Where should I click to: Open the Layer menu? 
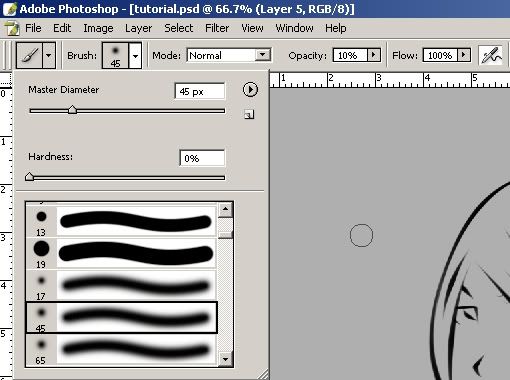138,29
